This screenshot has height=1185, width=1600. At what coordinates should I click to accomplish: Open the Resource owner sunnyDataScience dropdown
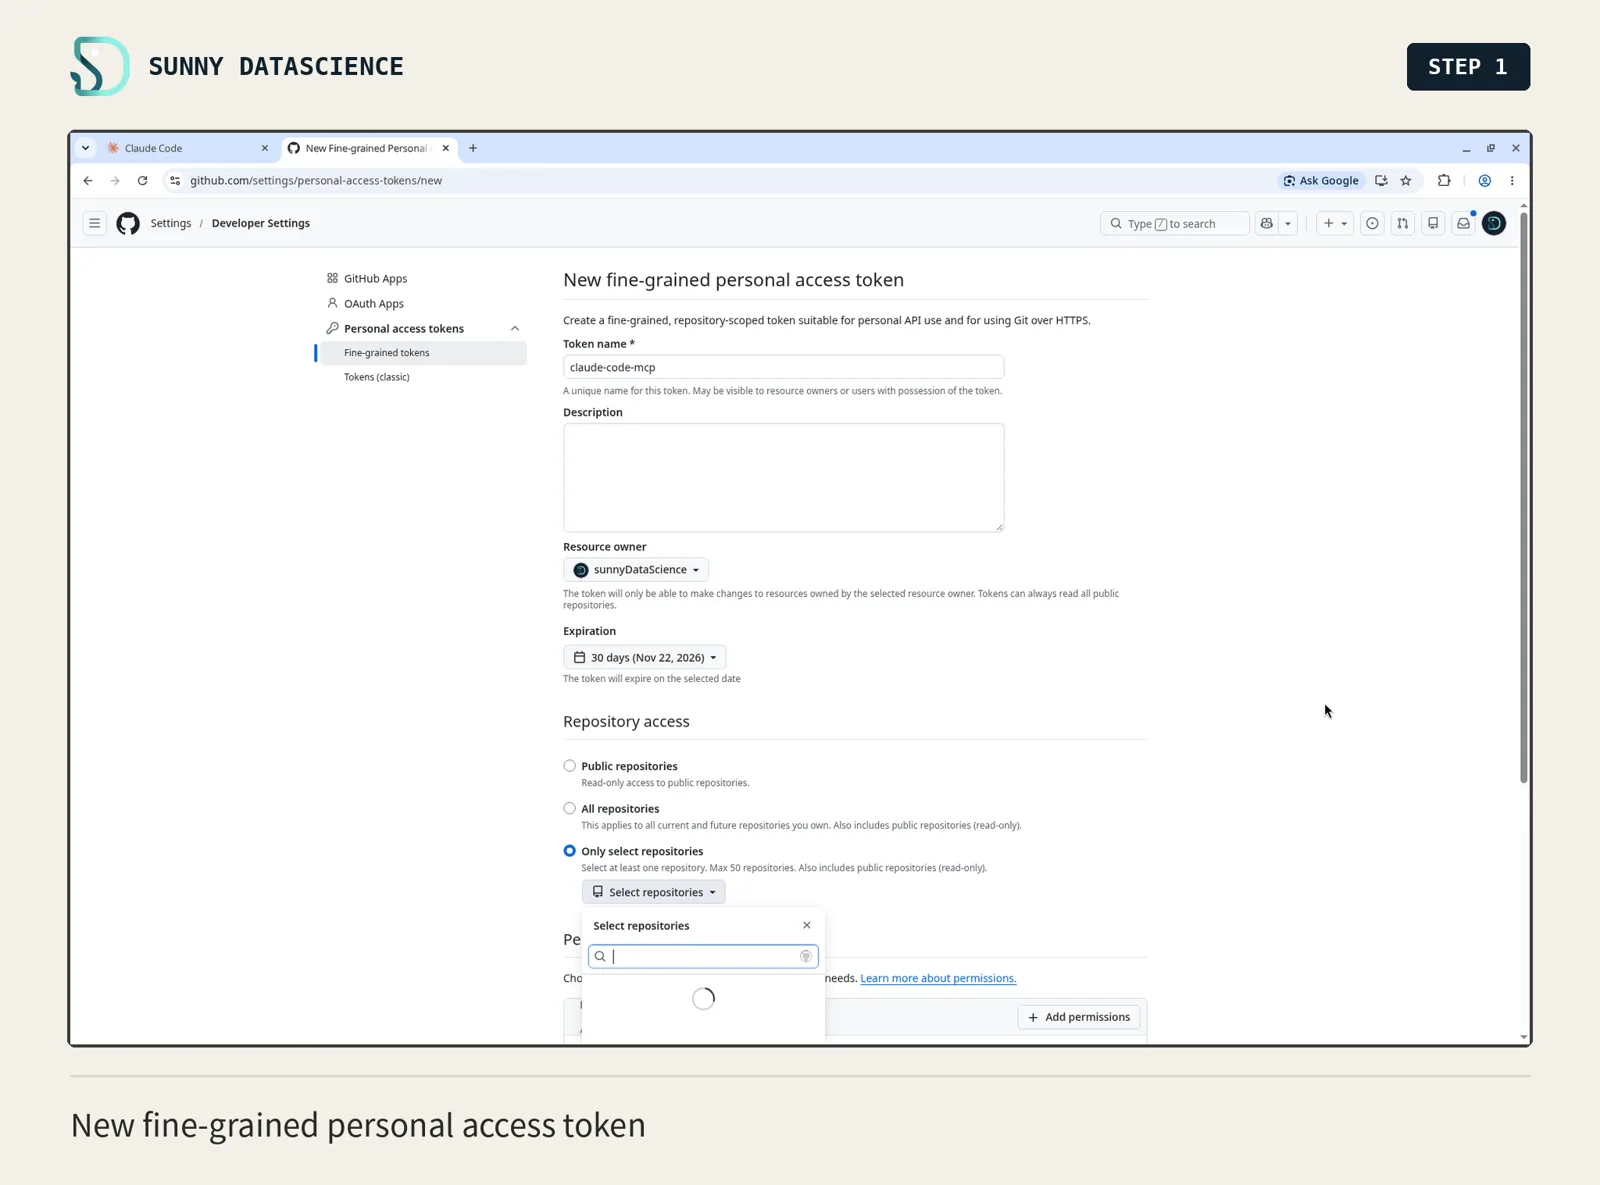pos(636,570)
